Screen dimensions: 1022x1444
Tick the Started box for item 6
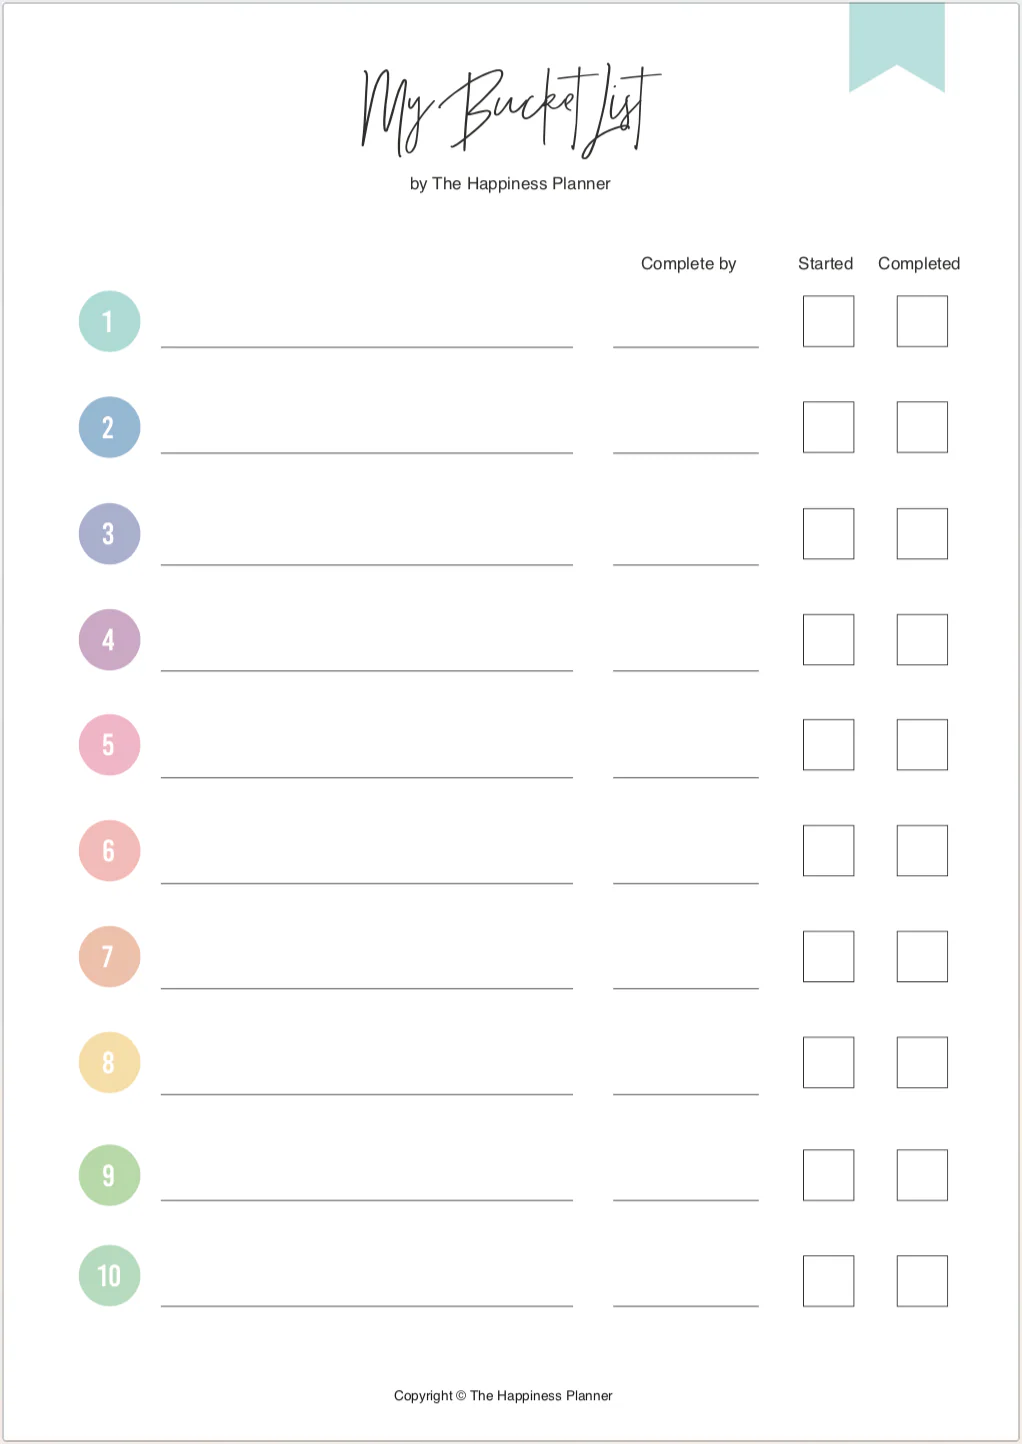coord(828,850)
